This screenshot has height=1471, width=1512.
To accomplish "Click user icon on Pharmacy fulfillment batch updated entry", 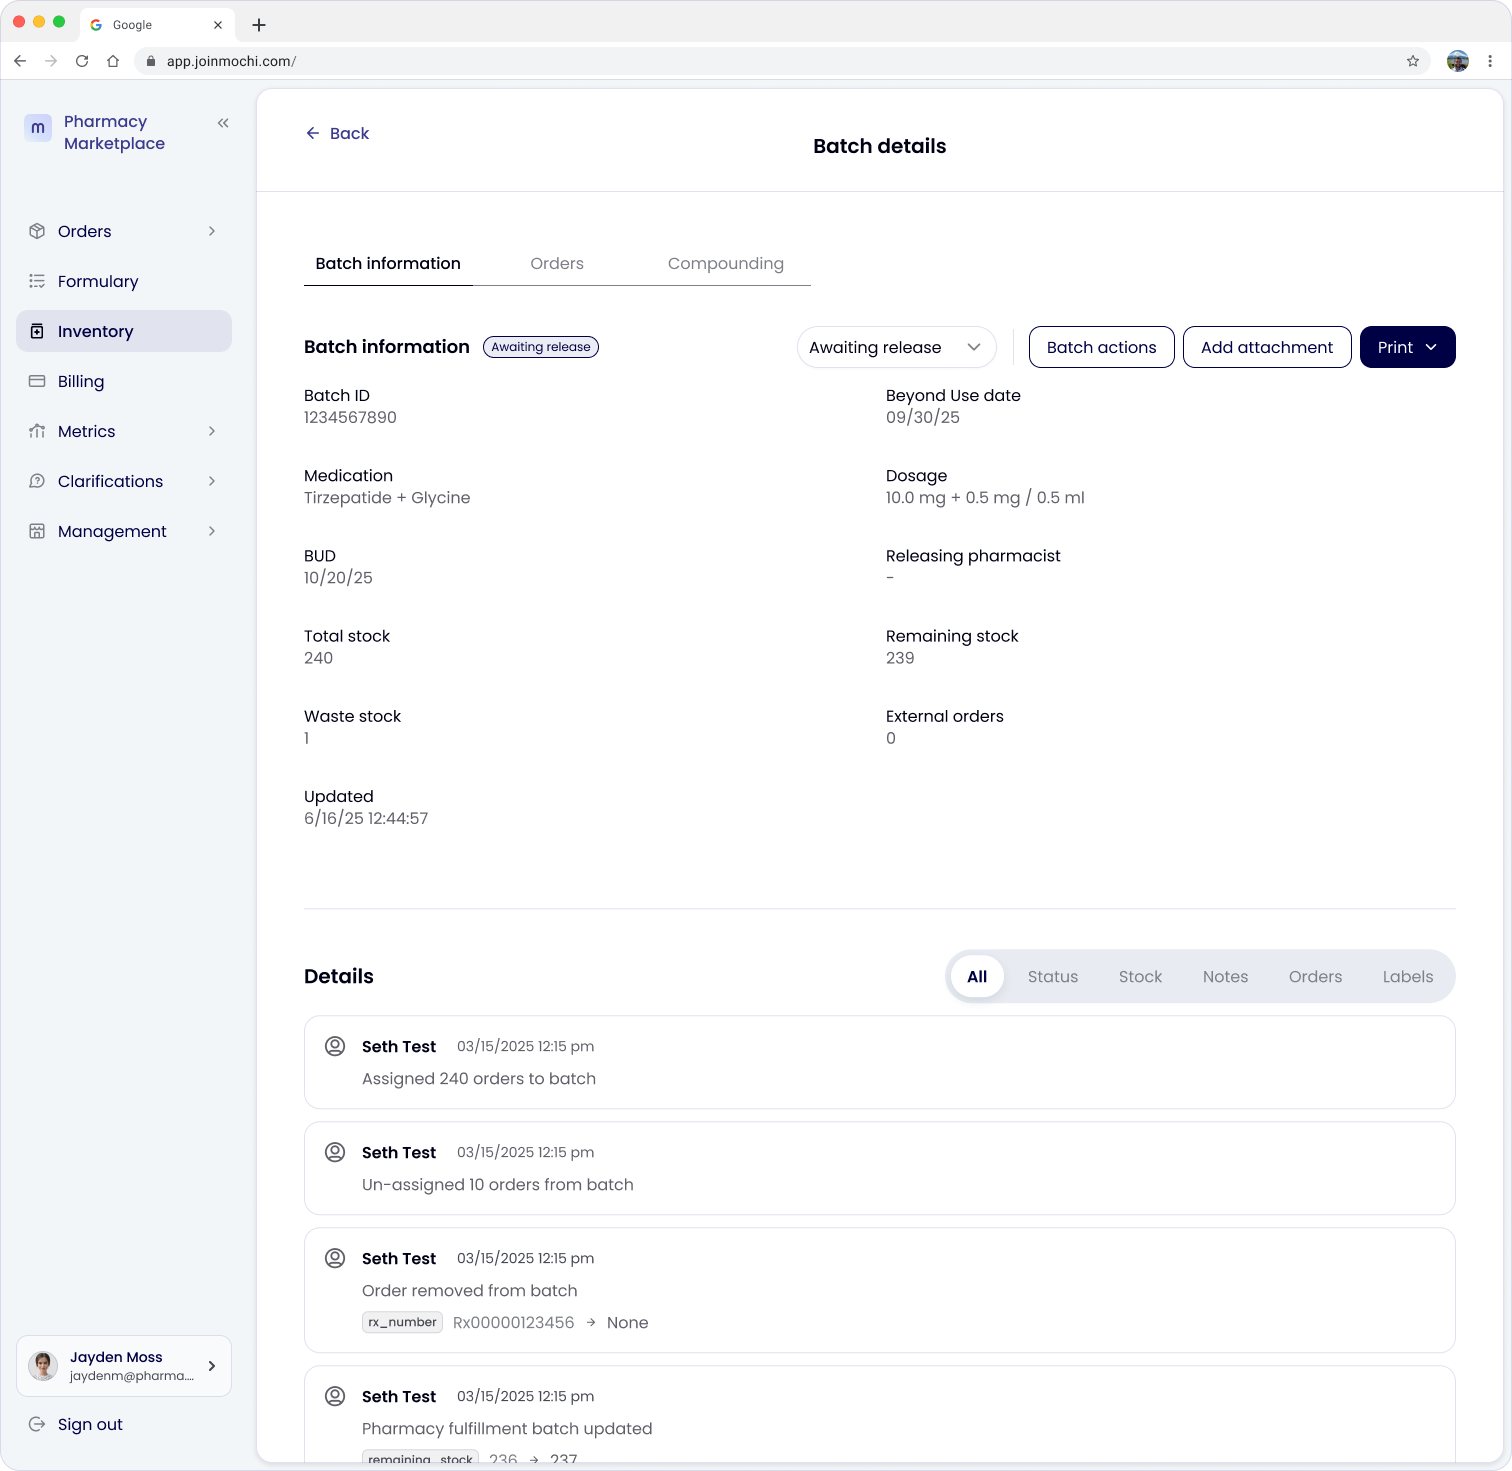I will [335, 1396].
